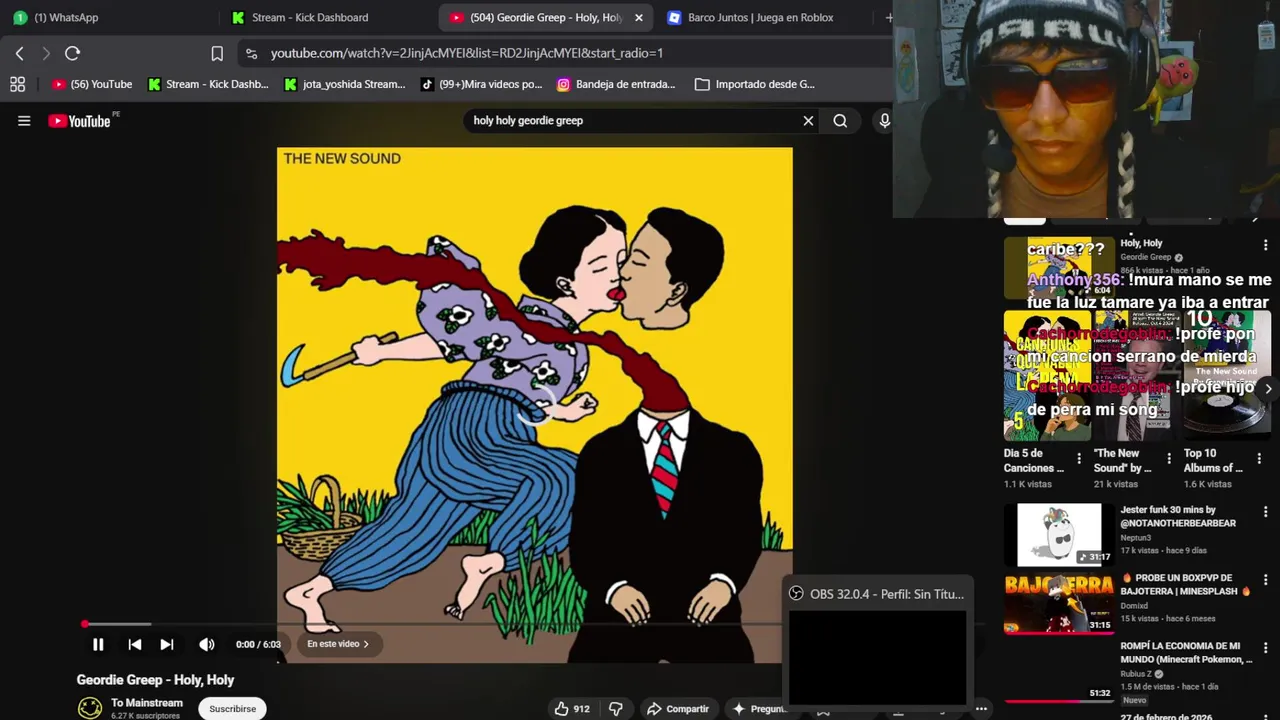Screen dimensions: 1280x720
Task: Open options for Jester funk video
Action: coord(1265,512)
